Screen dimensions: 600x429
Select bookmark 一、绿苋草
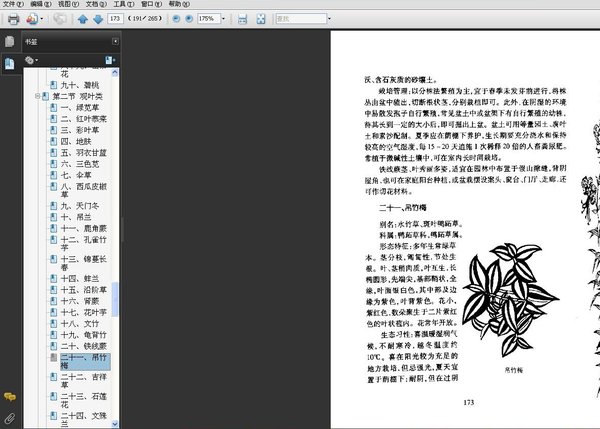[x=80, y=108]
